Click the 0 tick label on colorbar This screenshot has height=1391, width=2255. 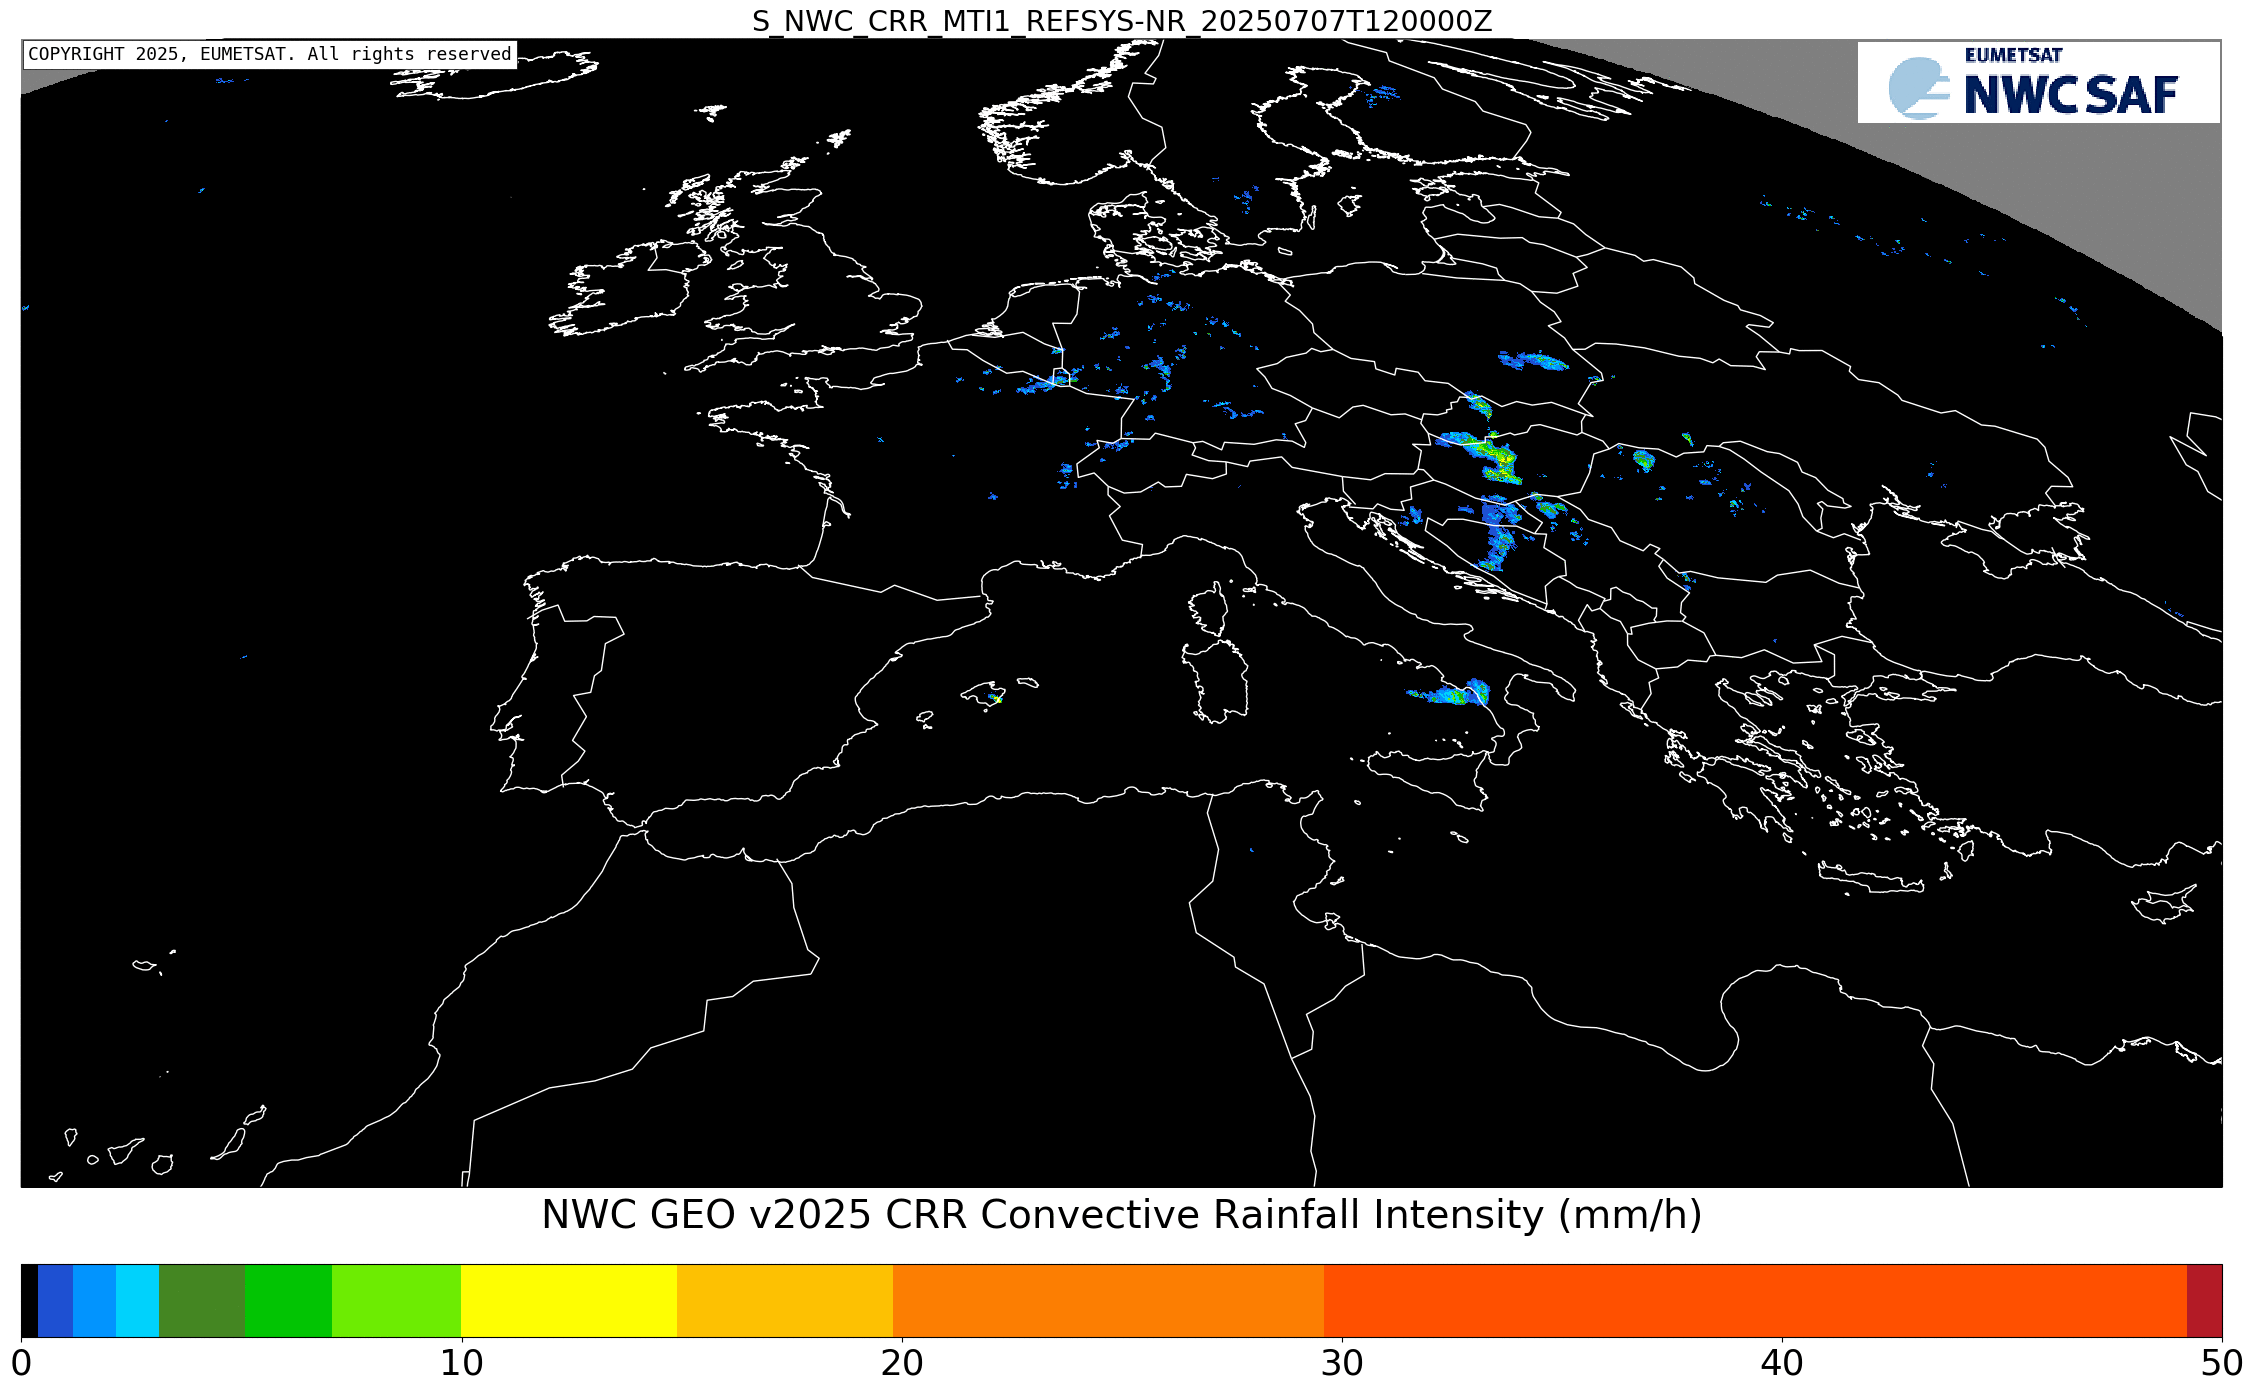21,1364
